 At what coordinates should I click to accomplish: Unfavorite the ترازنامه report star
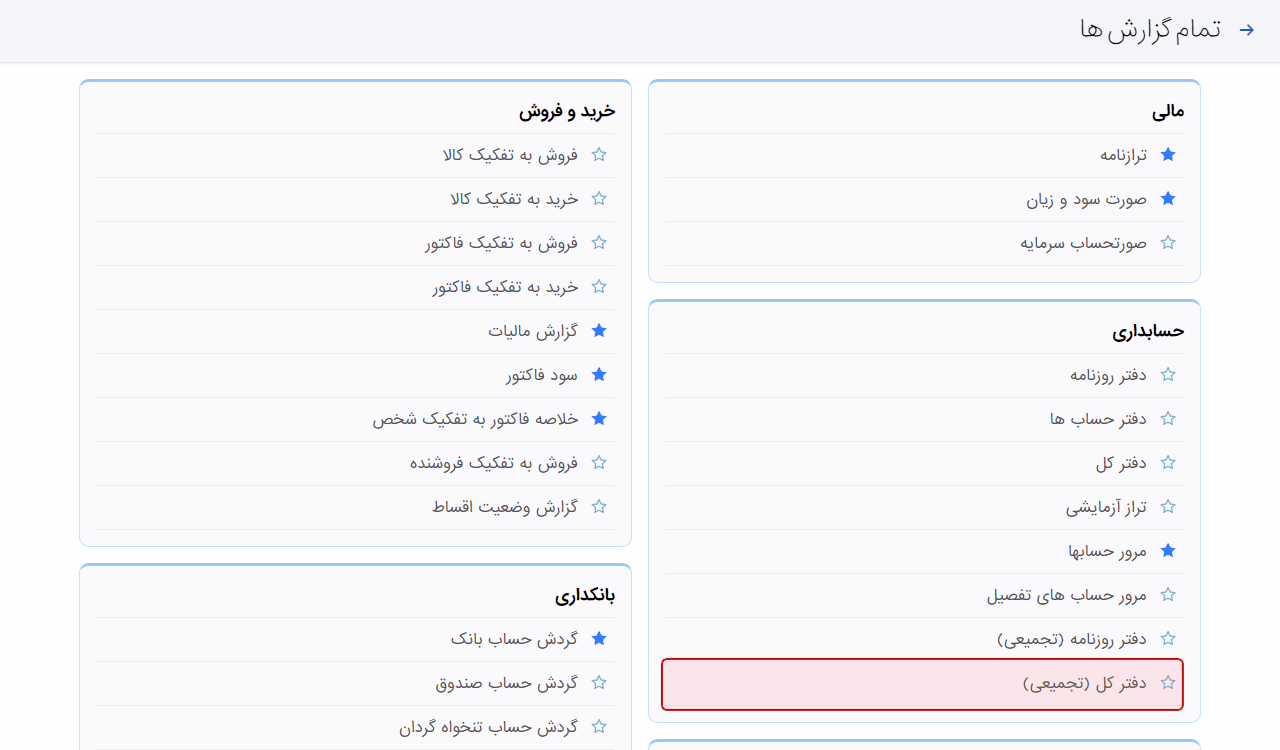tap(1167, 155)
